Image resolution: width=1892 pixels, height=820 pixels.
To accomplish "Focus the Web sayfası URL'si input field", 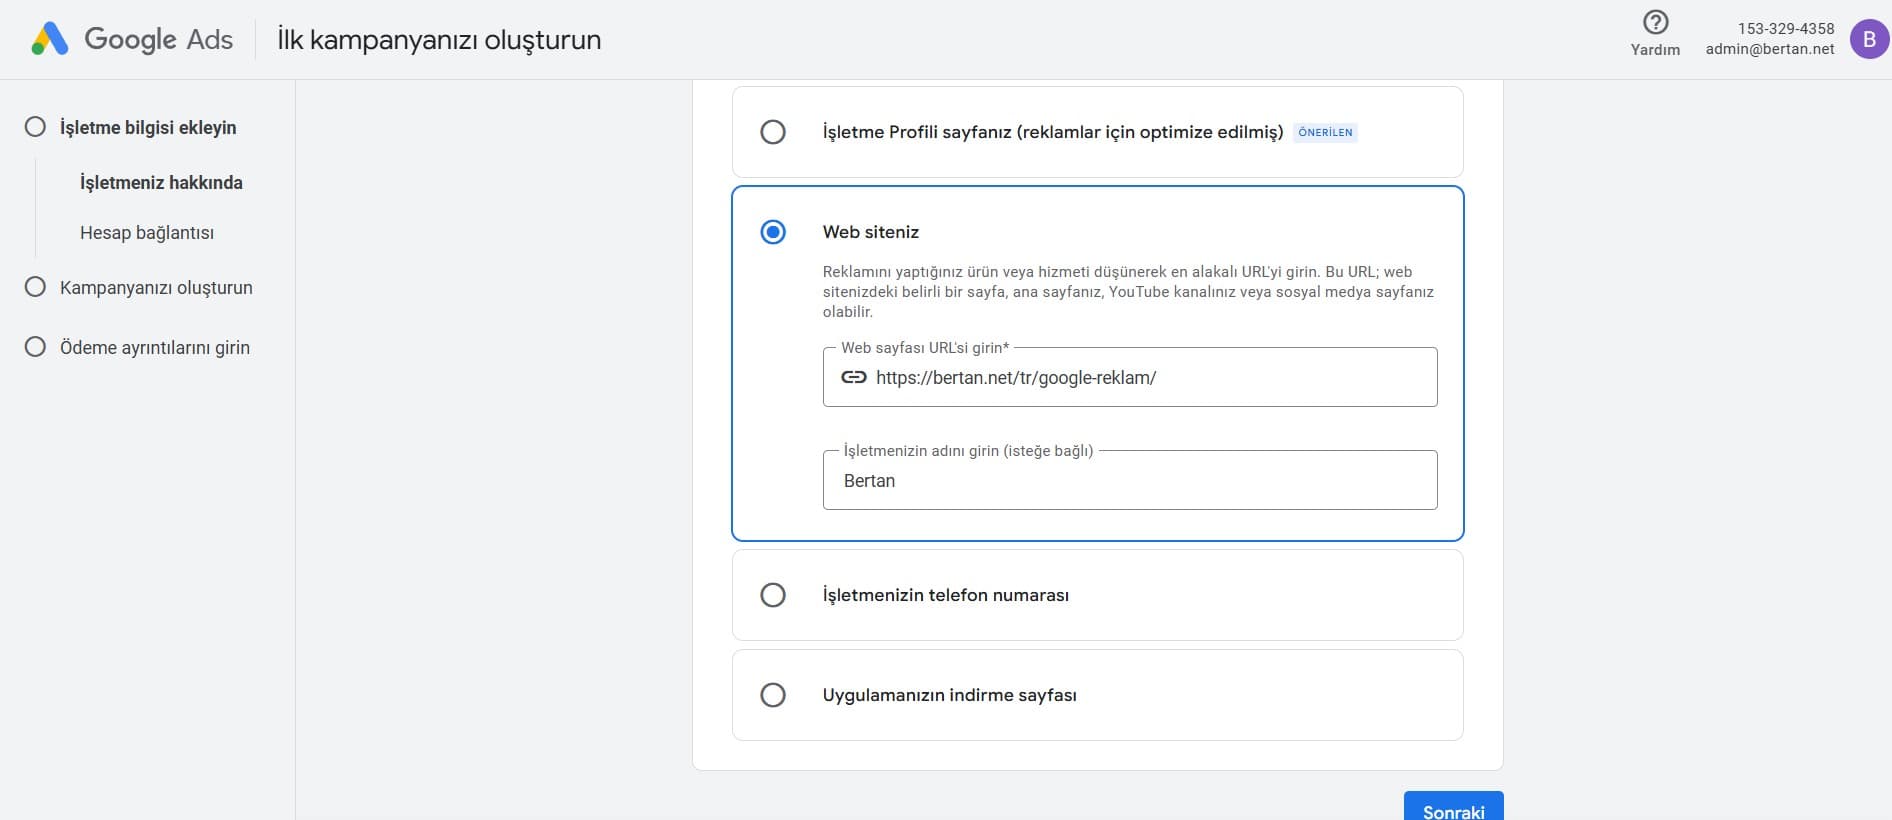I will (1130, 377).
